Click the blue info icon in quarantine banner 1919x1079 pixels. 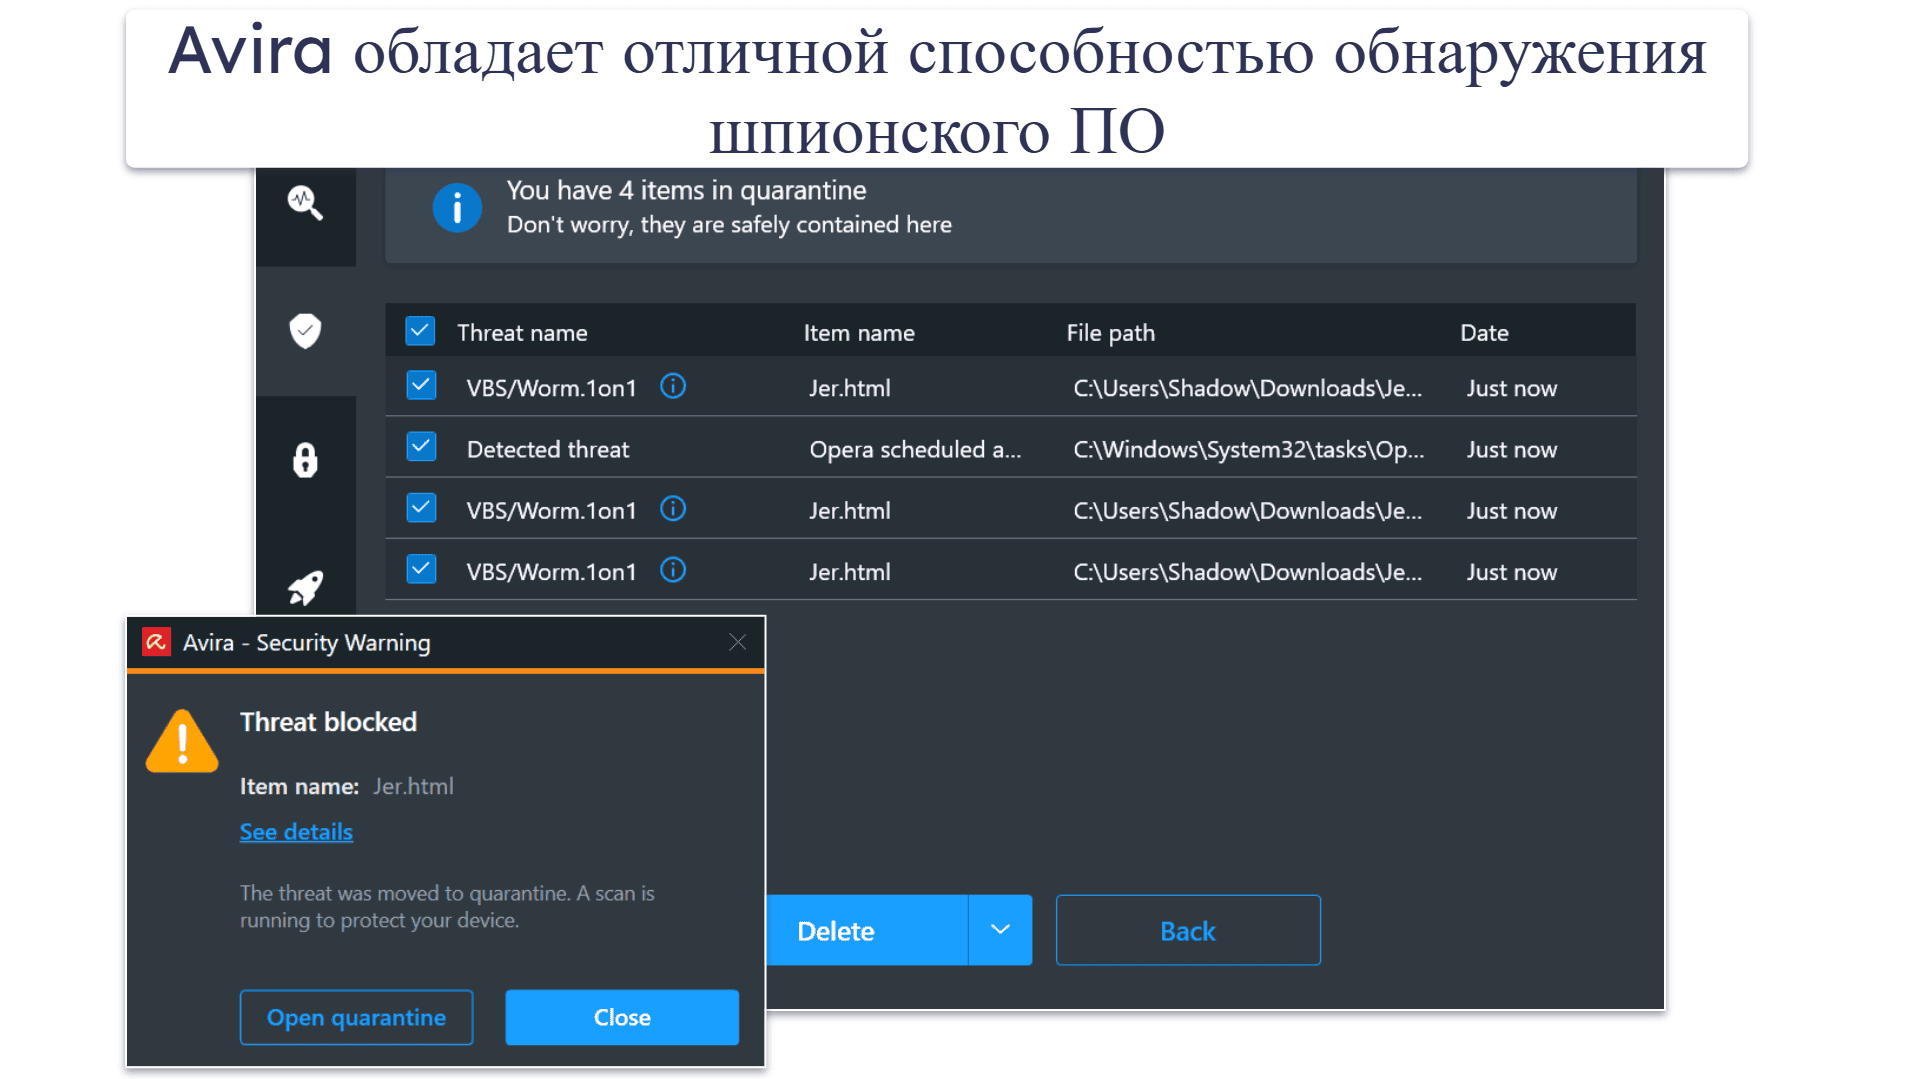coord(457,208)
